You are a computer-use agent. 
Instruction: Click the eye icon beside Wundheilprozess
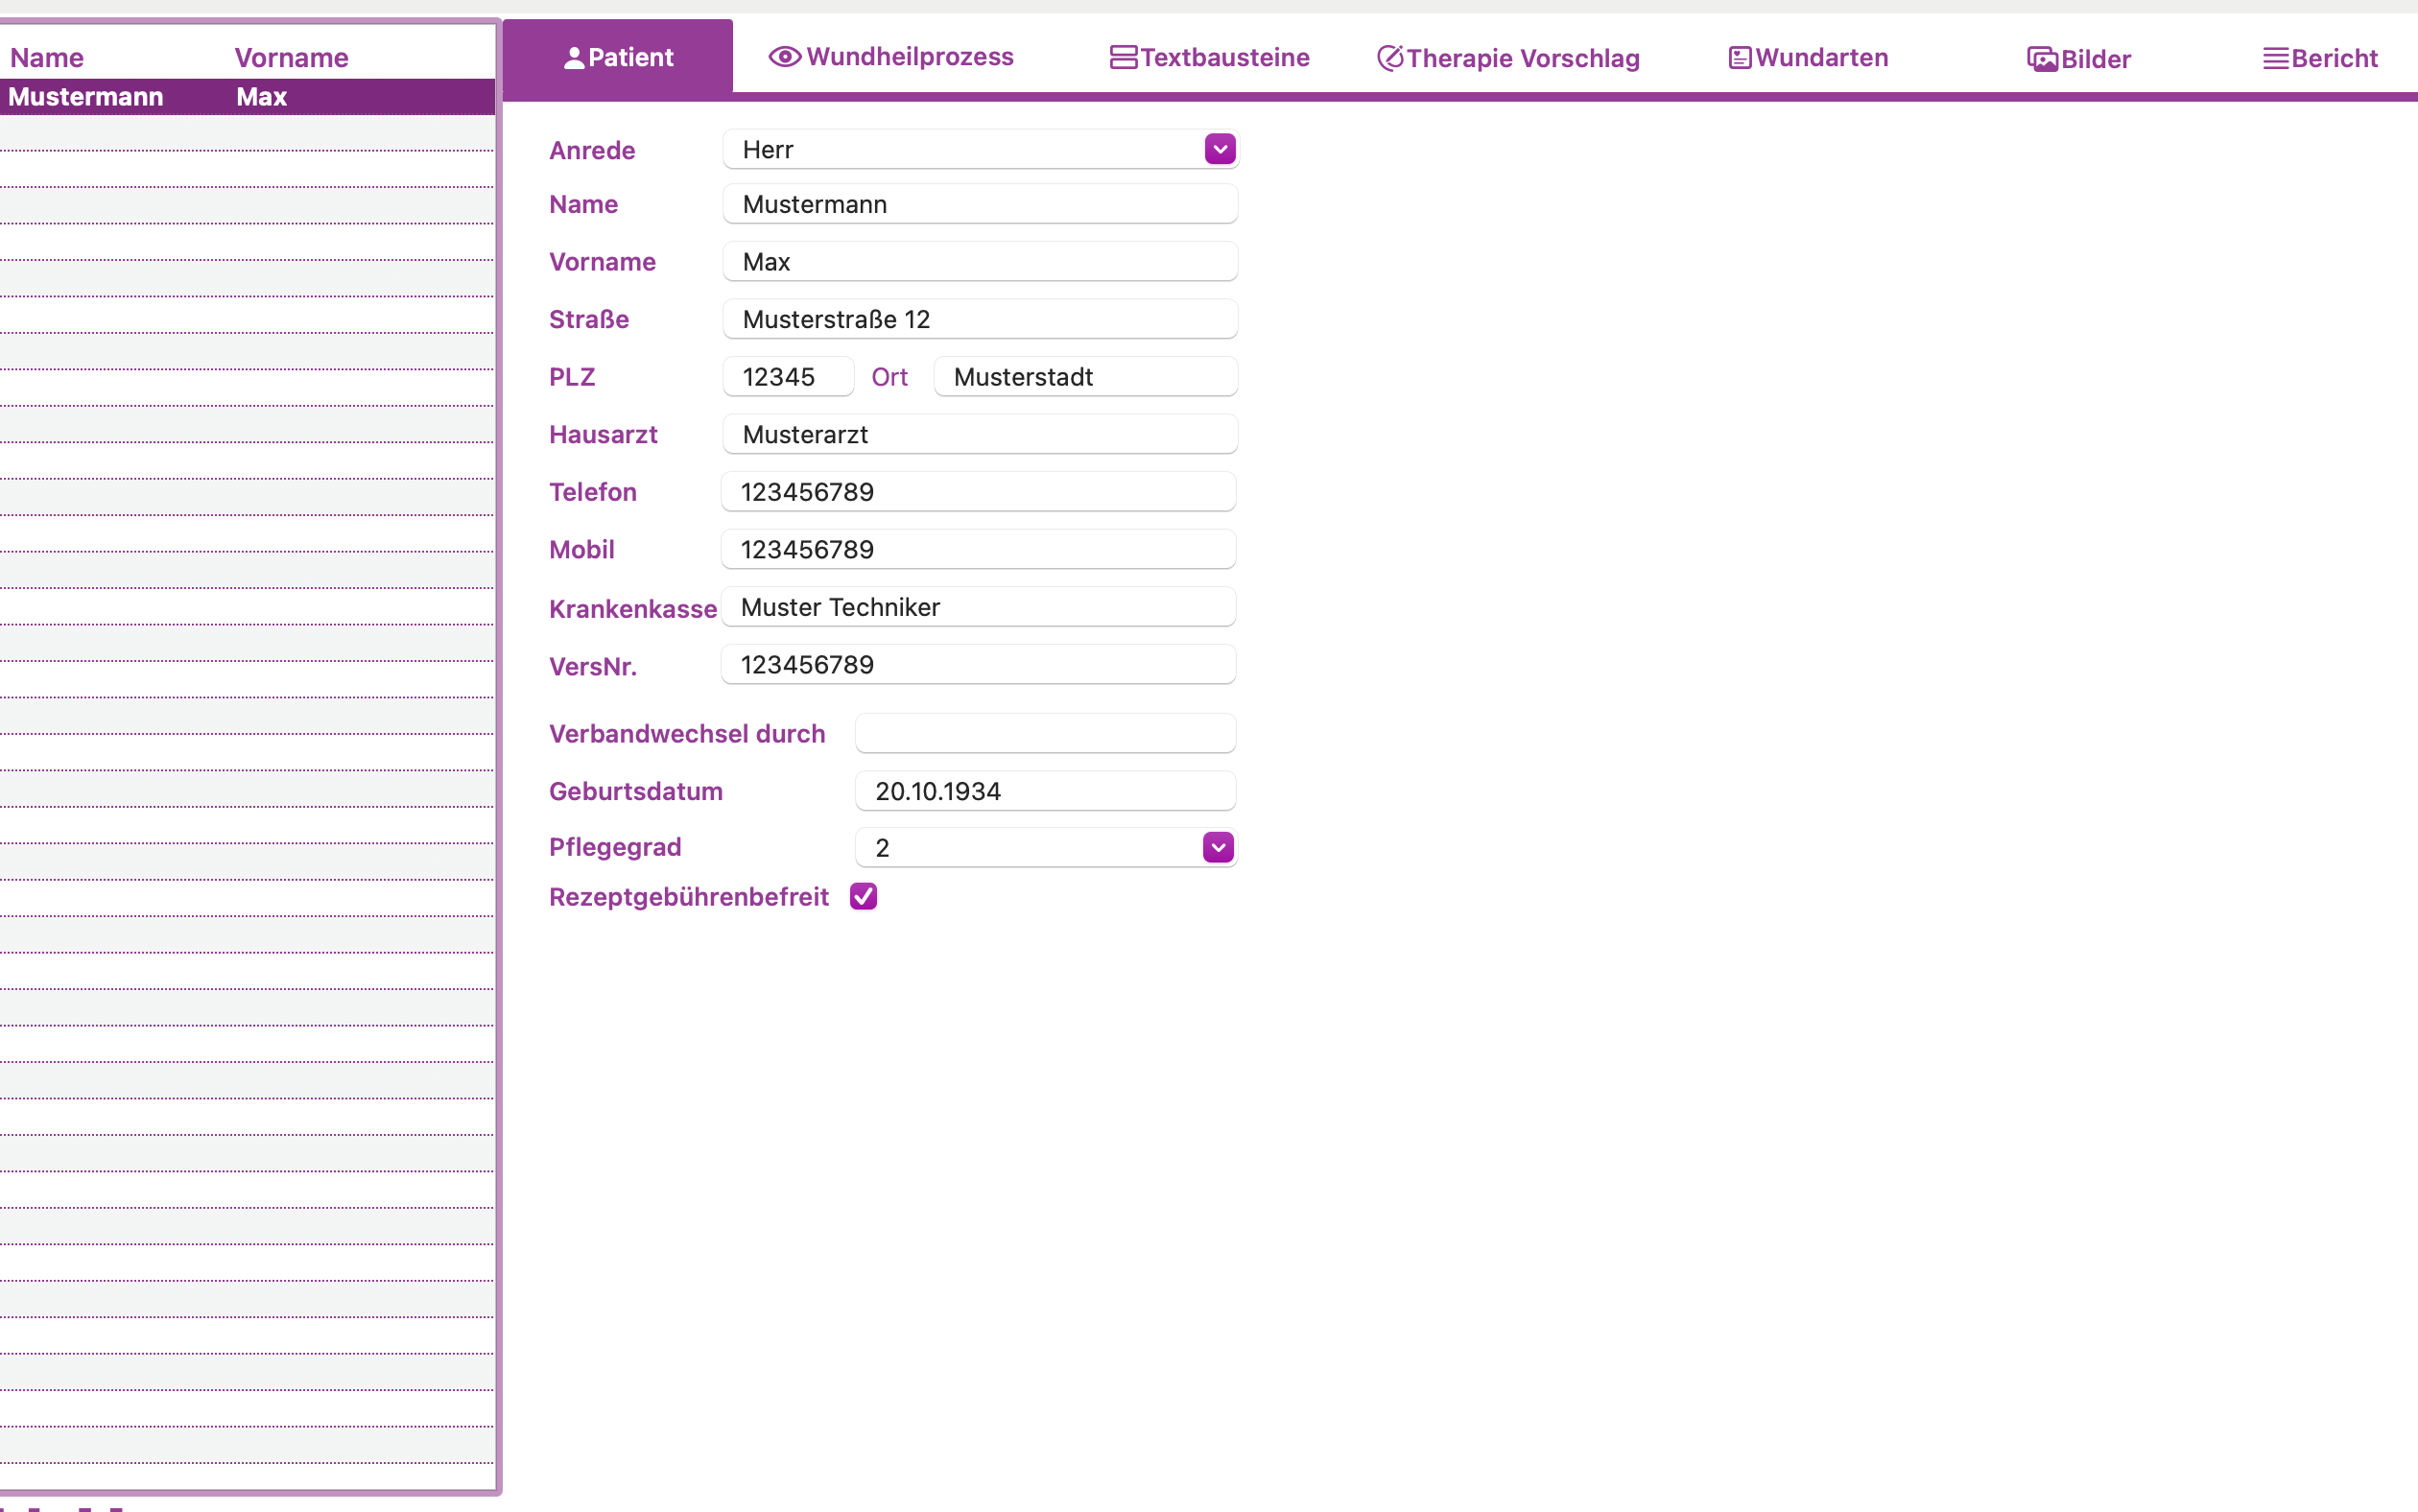pos(784,57)
